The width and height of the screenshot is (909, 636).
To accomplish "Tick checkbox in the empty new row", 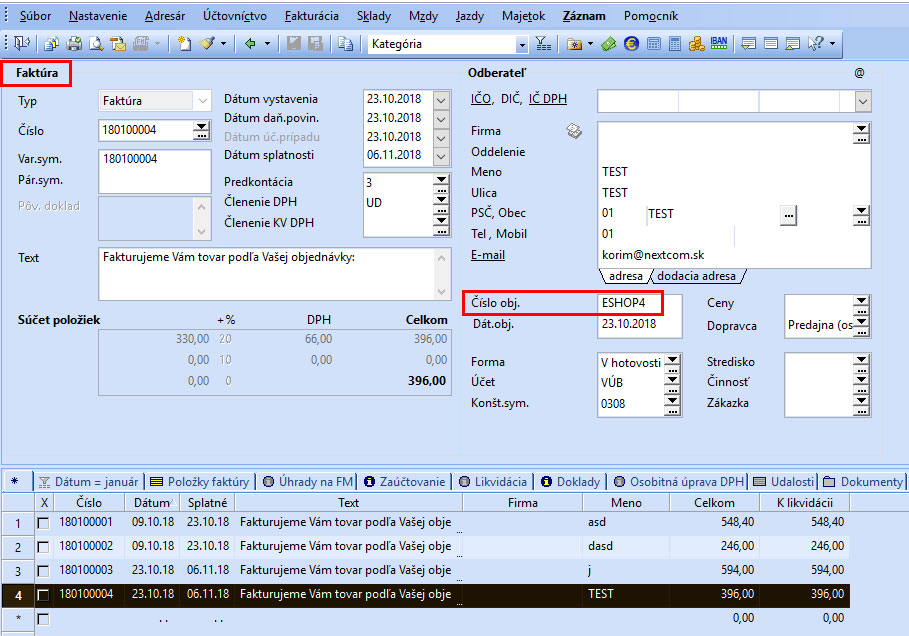I will click(x=43, y=619).
